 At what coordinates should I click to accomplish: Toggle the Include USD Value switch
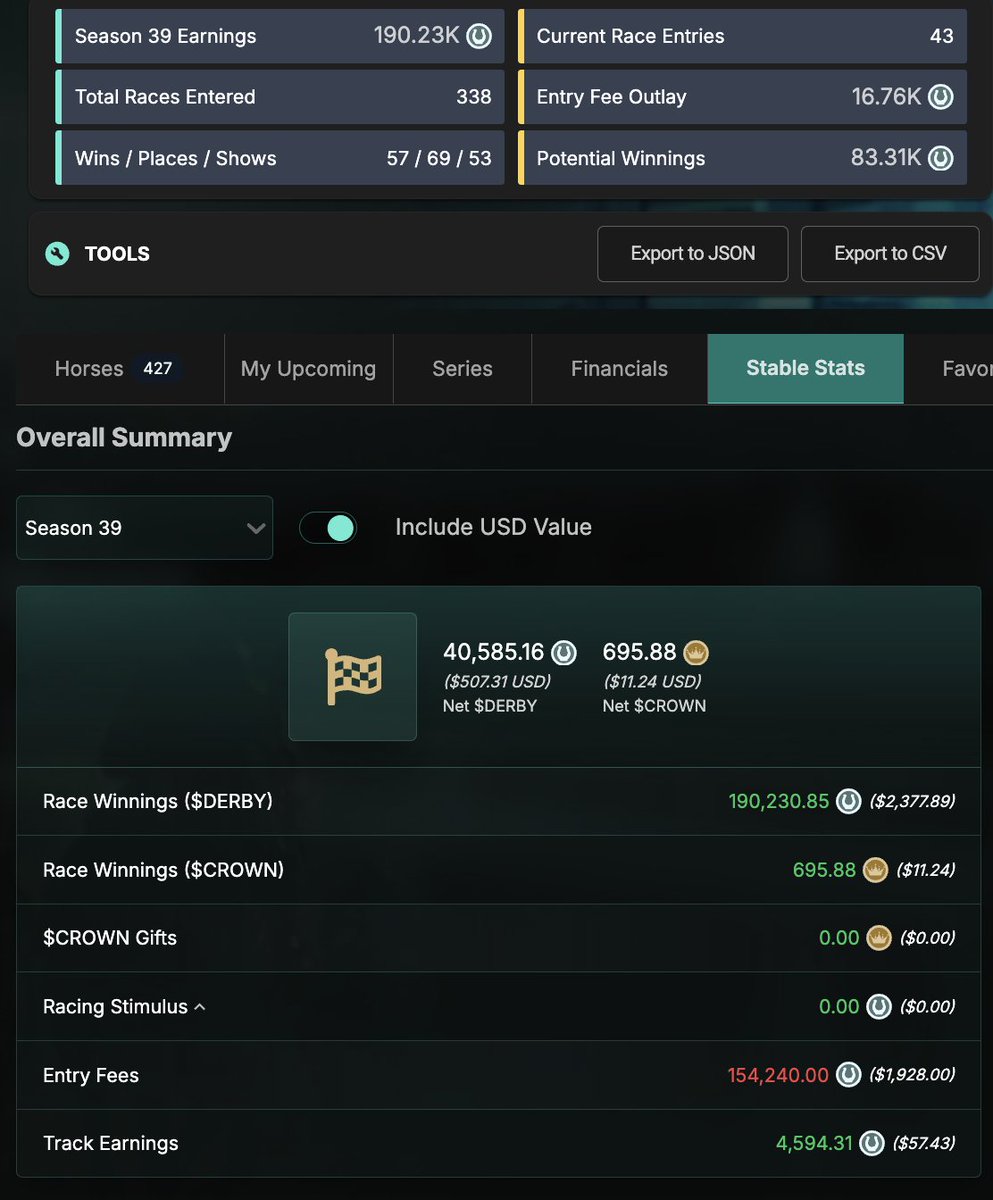coord(328,528)
